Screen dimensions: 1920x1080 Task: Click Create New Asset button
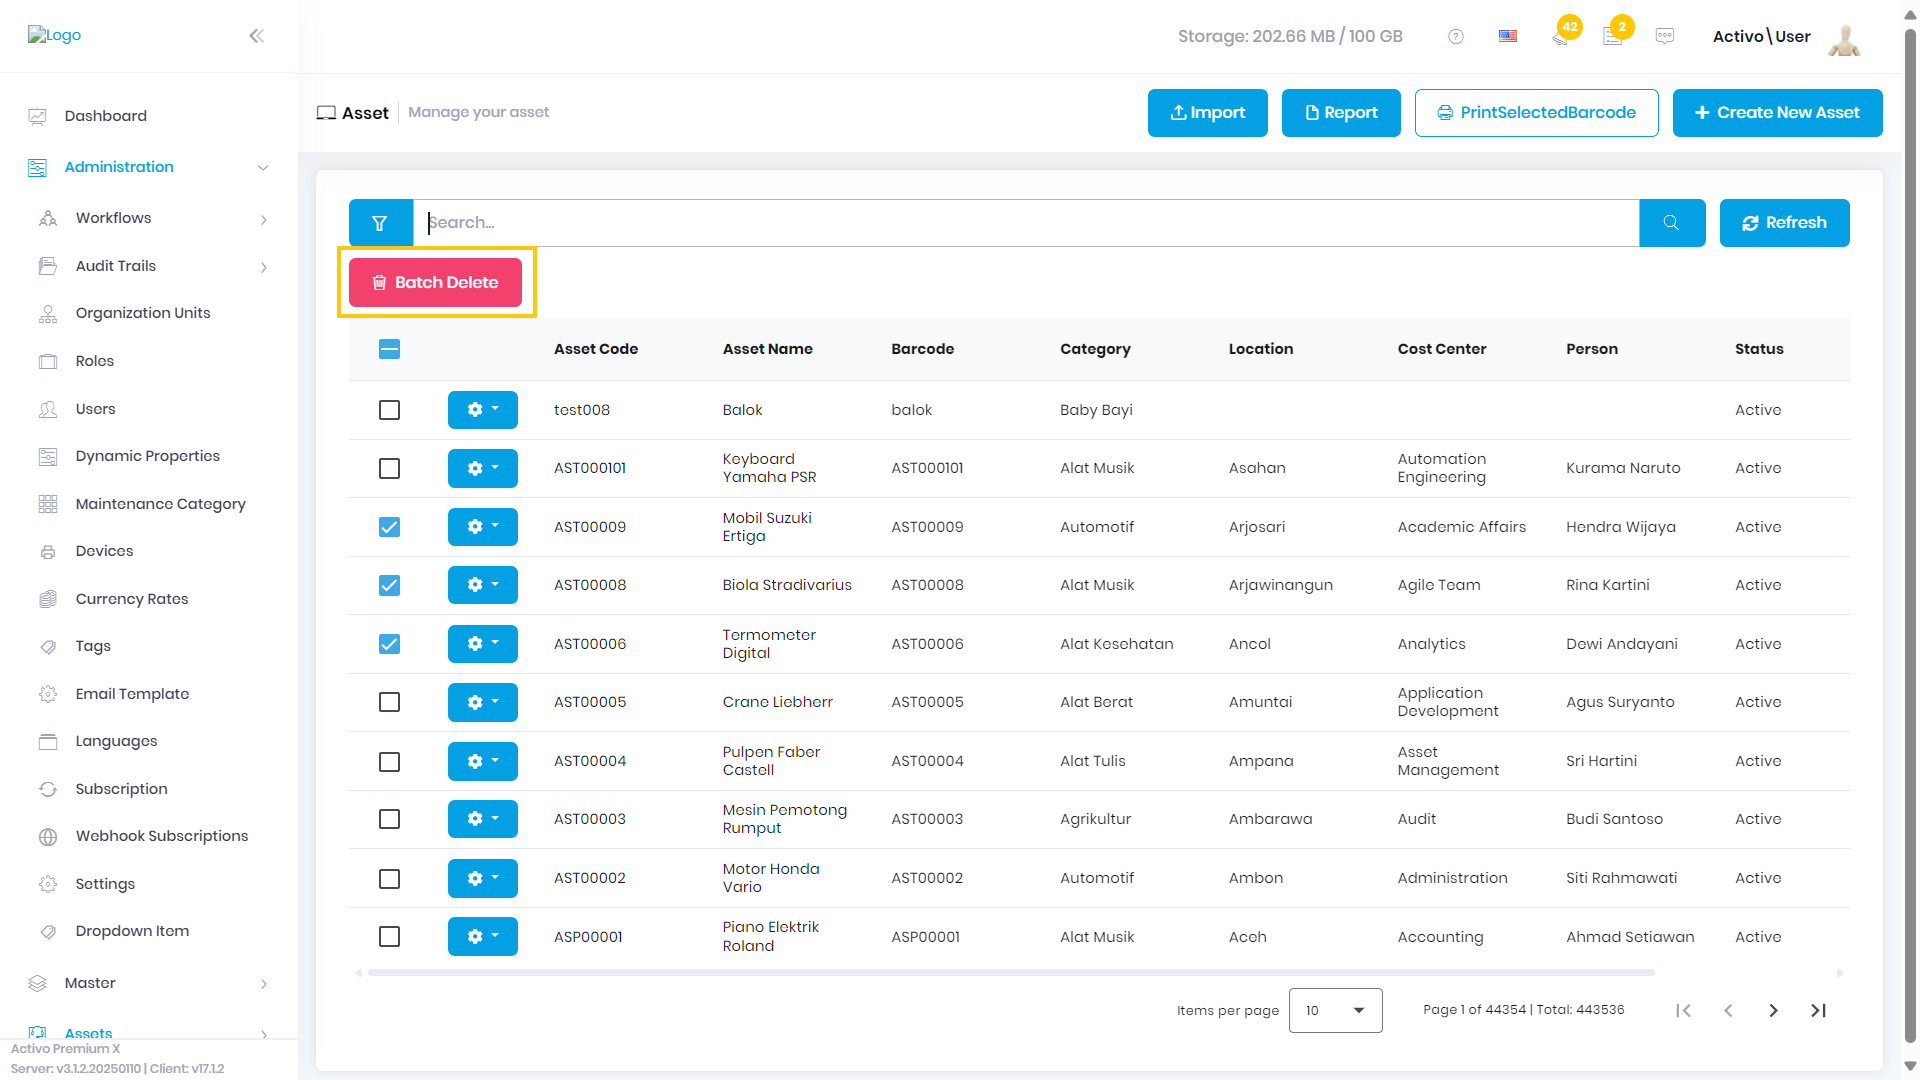(1778, 113)
